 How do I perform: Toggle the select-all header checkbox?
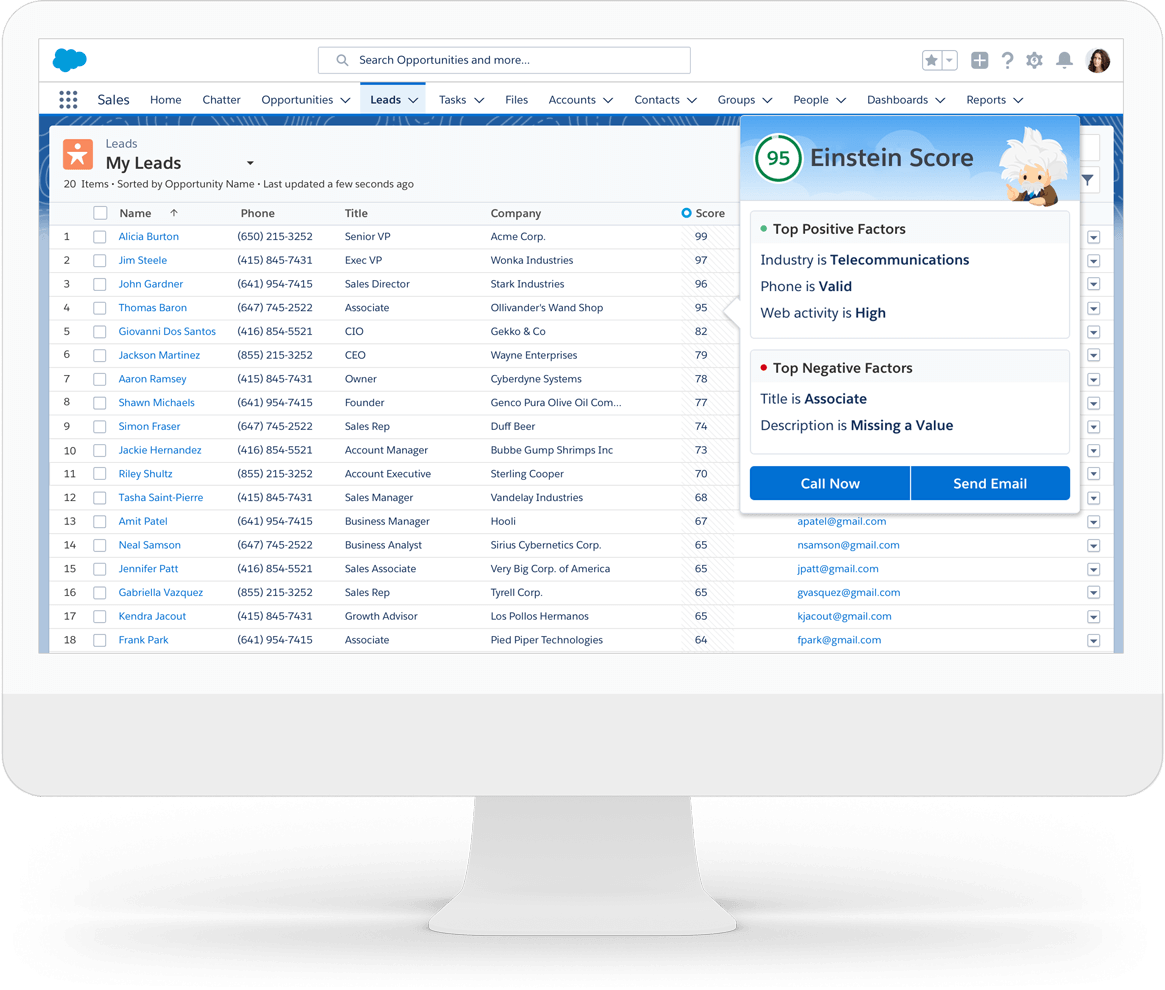click(x=100, y=213)
